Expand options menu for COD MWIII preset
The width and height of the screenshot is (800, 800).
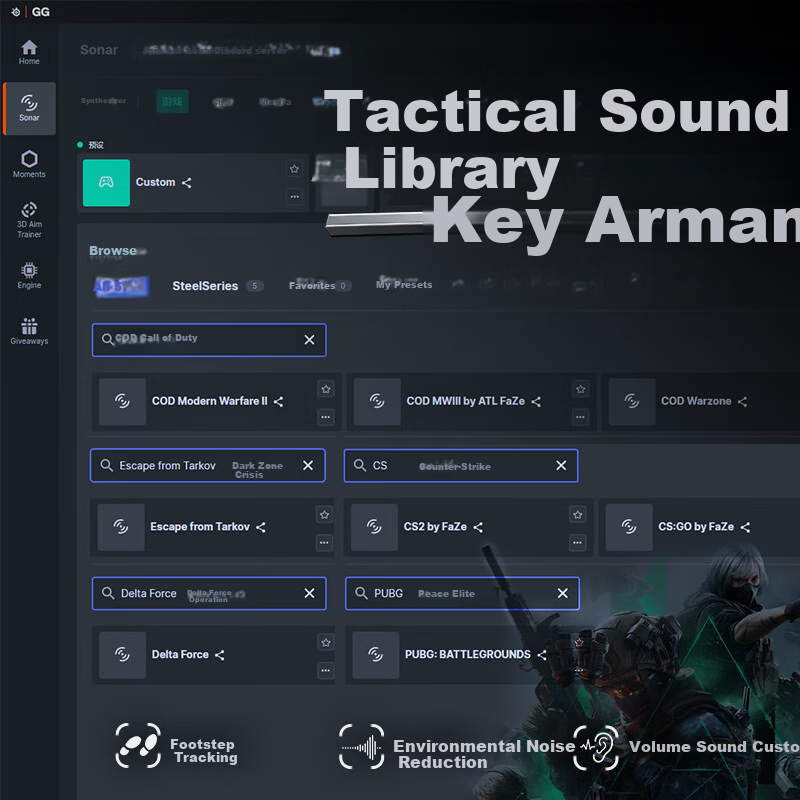581,416
